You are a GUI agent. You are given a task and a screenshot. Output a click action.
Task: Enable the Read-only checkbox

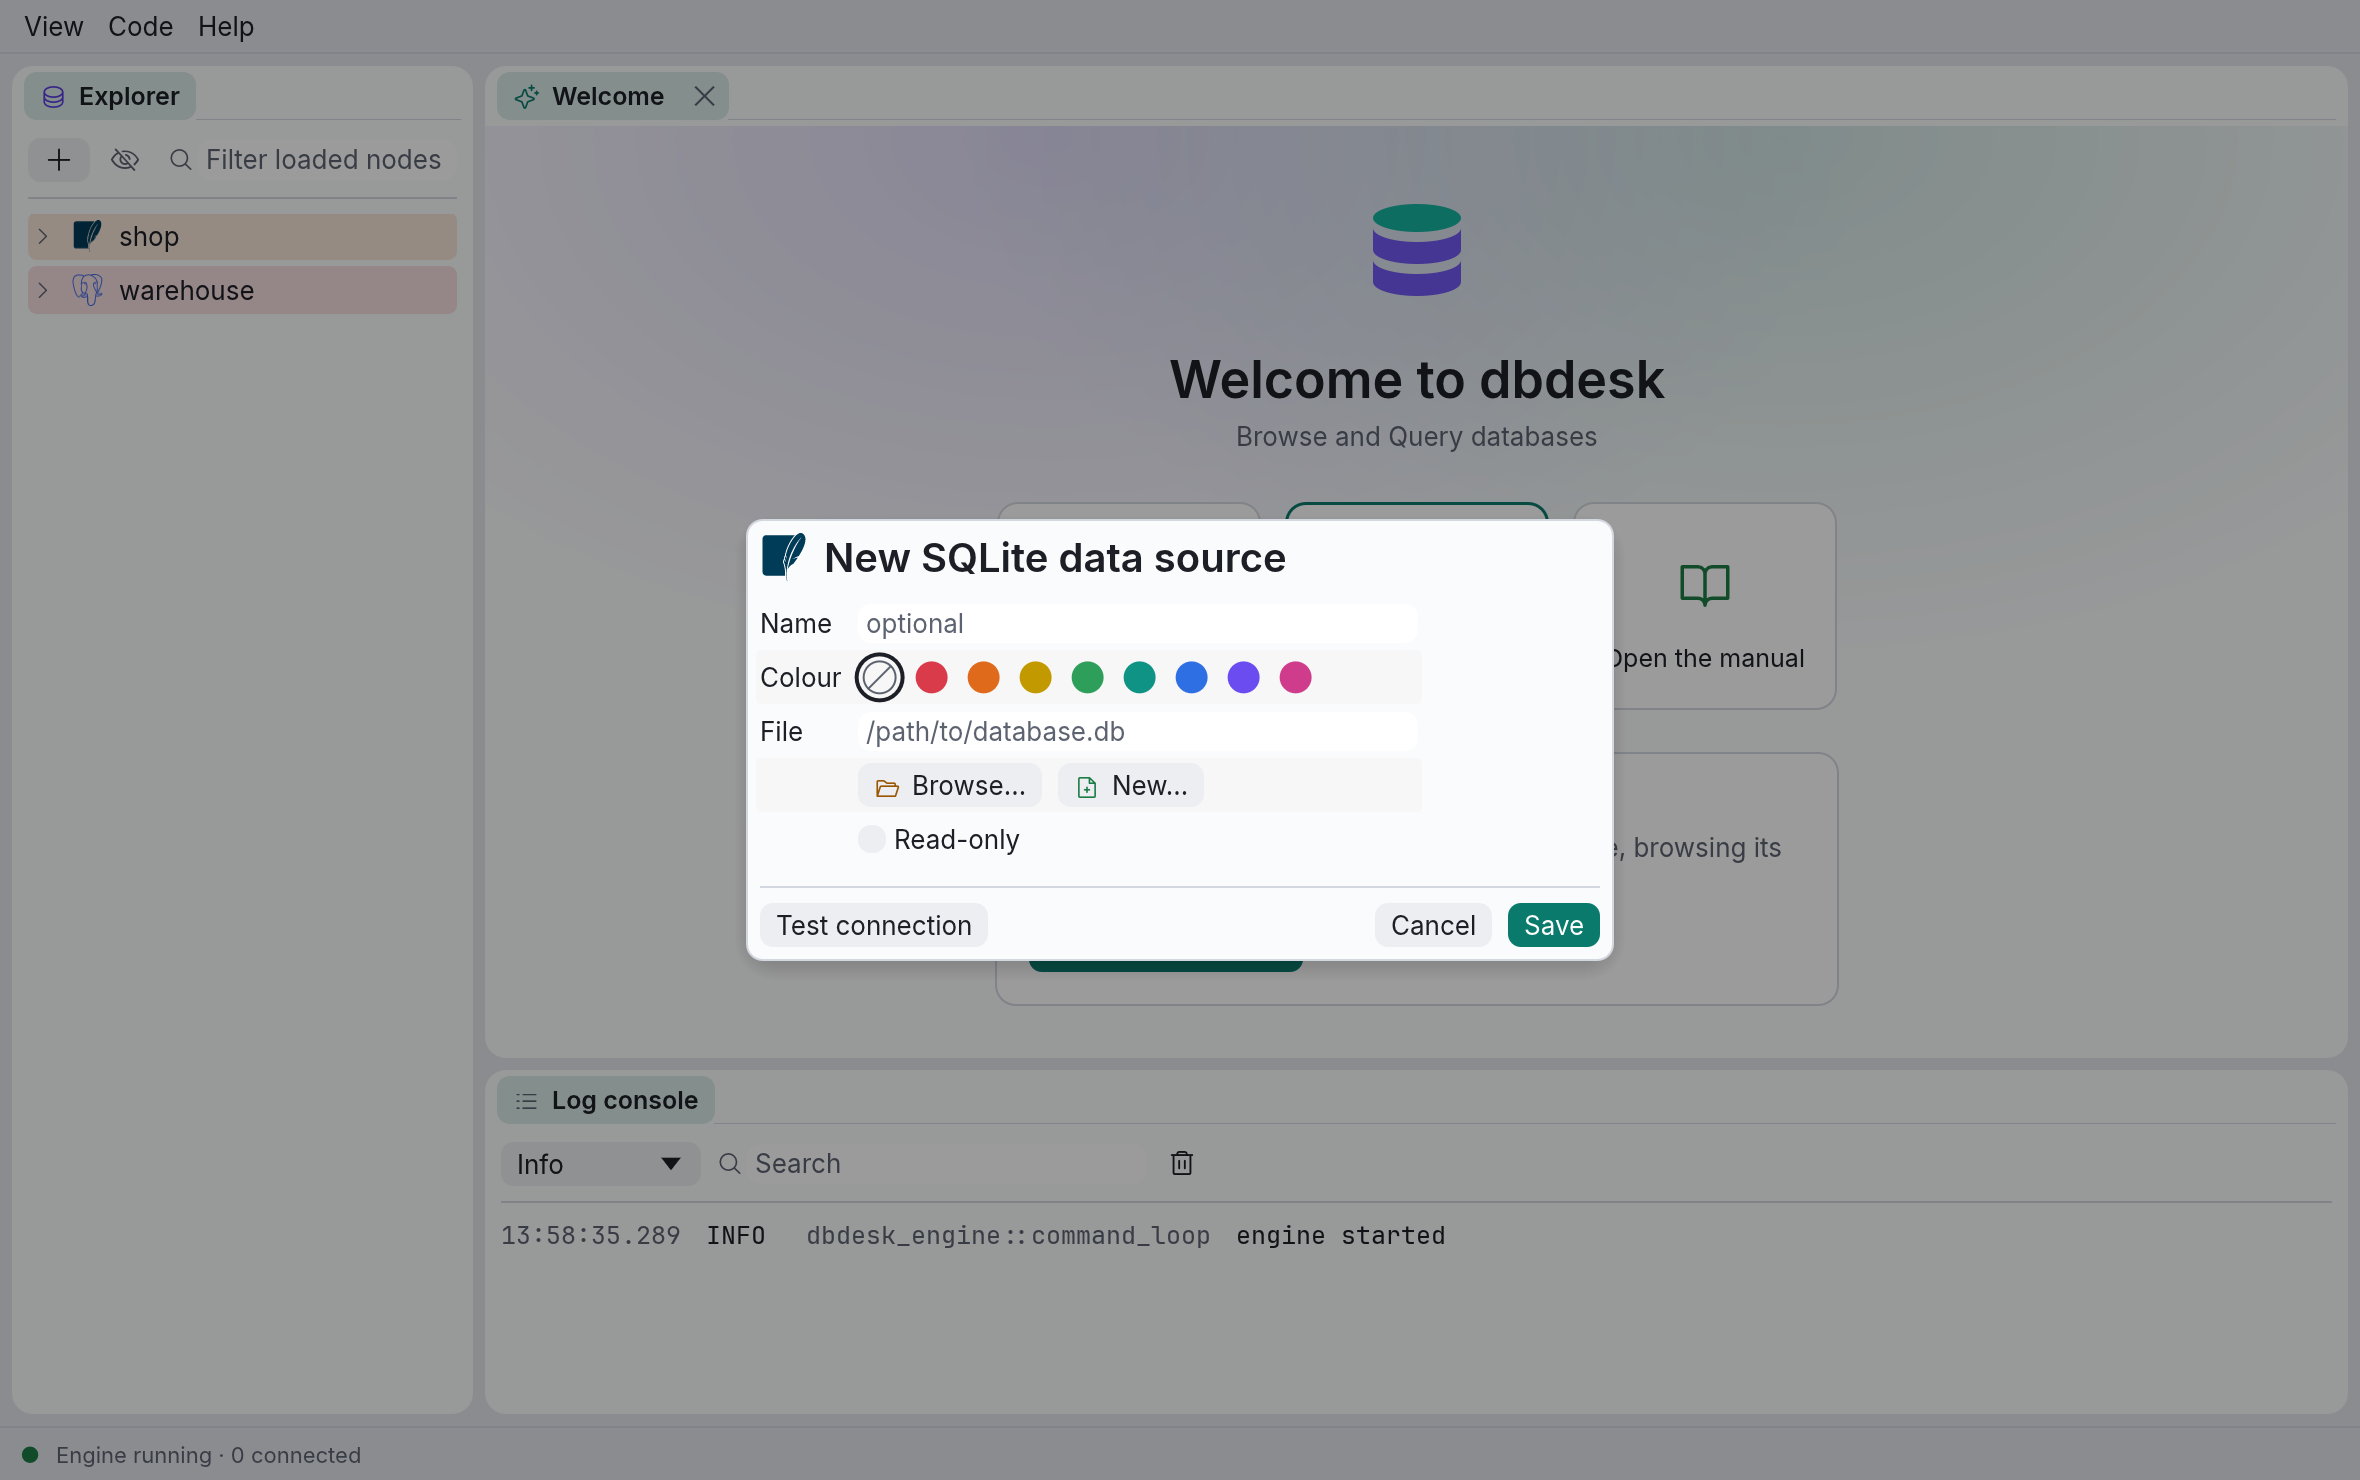pos(871,839)
